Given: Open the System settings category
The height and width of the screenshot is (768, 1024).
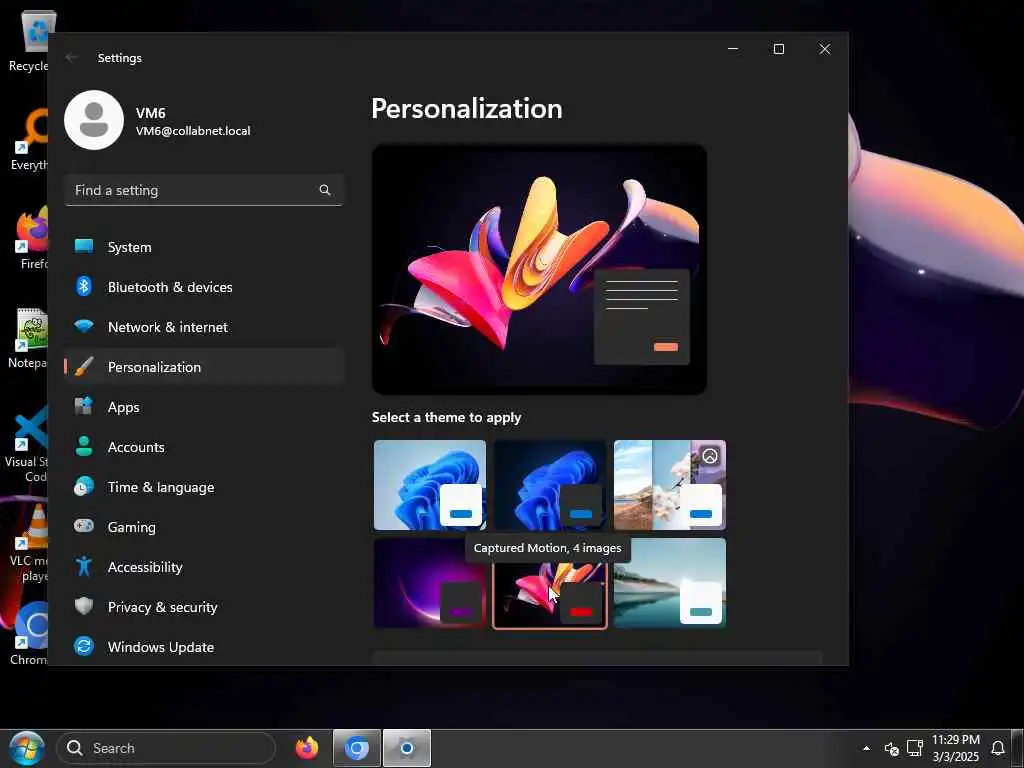Looking at the screenshot, I should [x=204, y=247].
